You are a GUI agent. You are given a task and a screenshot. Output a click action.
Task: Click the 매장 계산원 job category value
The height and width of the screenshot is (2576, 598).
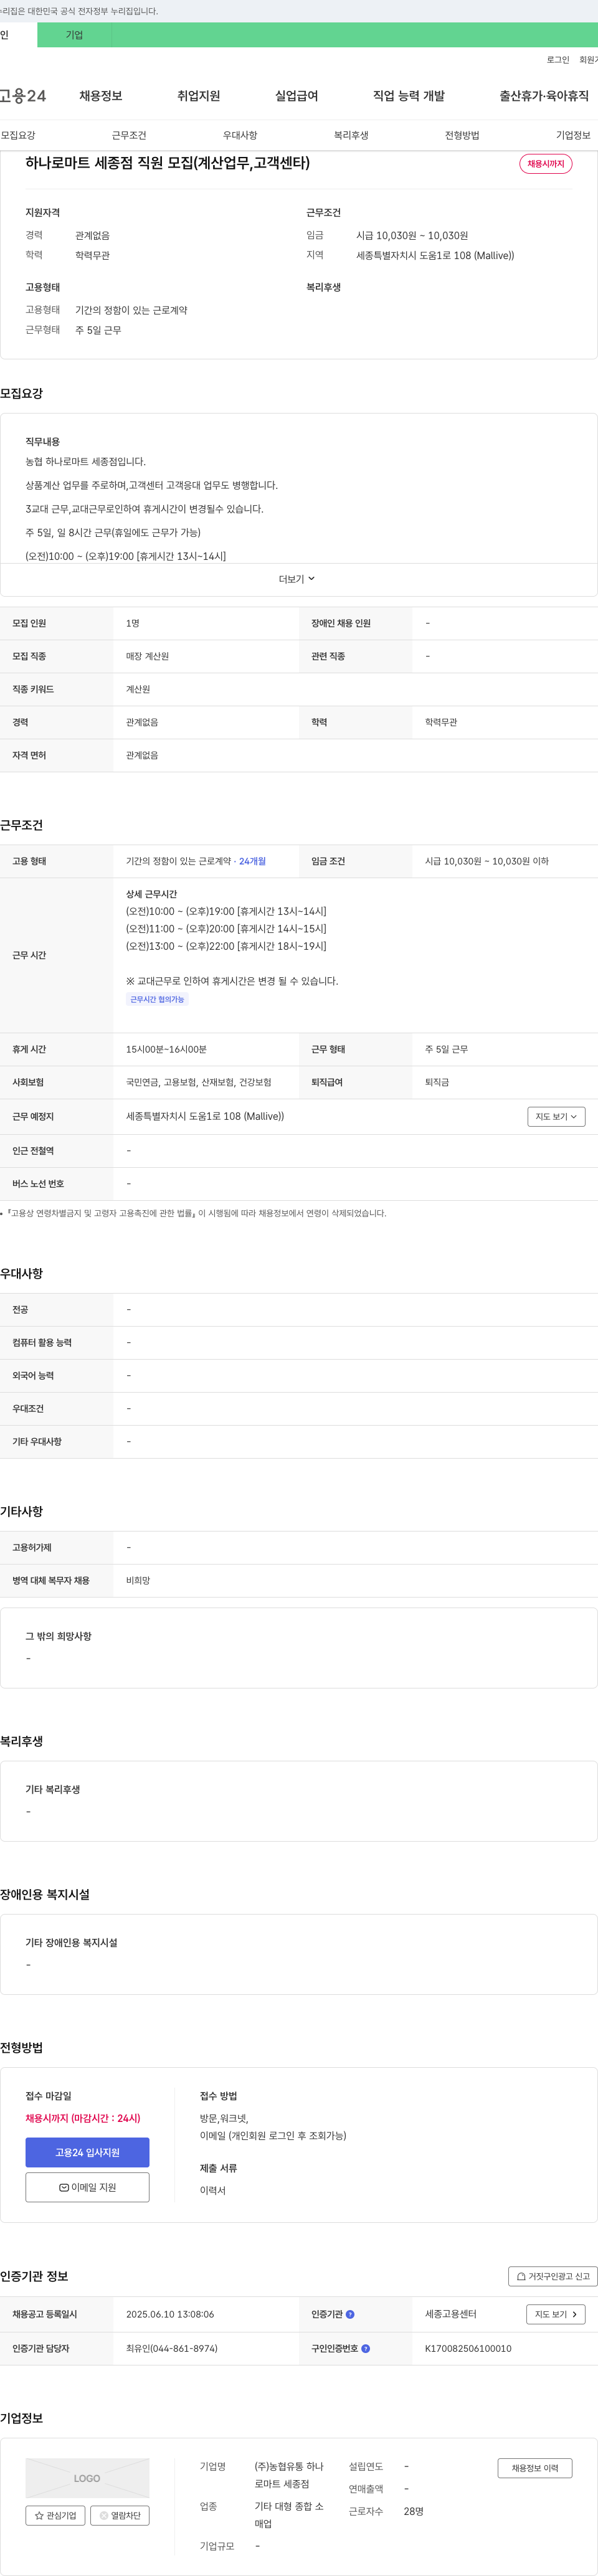click(147, 656)
